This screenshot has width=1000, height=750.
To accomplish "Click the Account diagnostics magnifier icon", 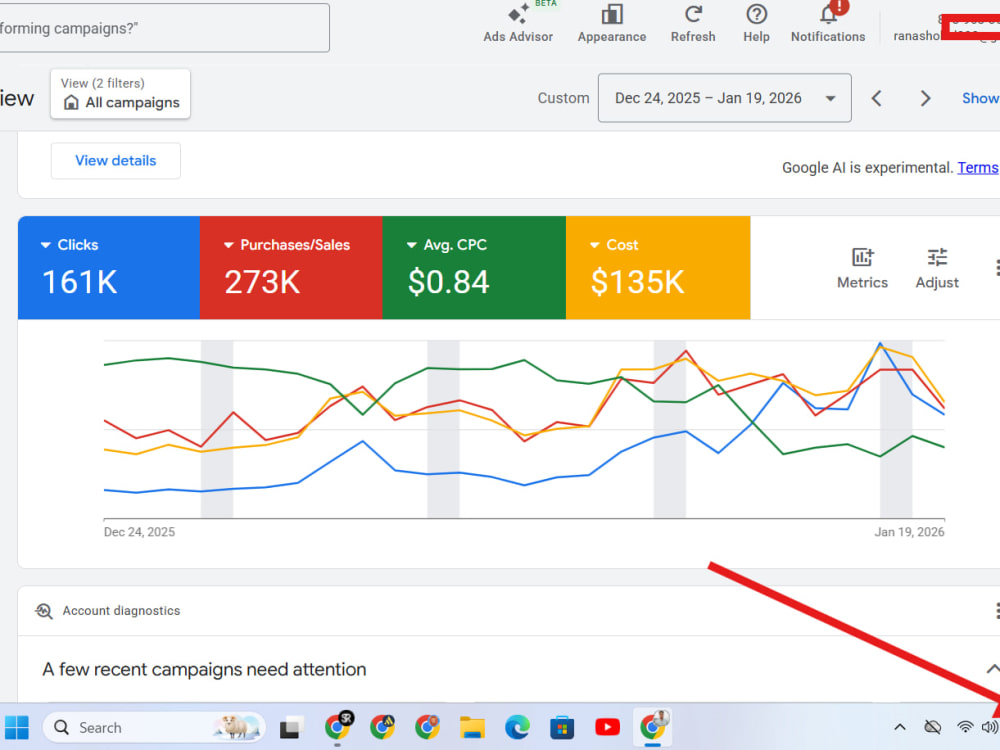I will [x=43, y=611].
